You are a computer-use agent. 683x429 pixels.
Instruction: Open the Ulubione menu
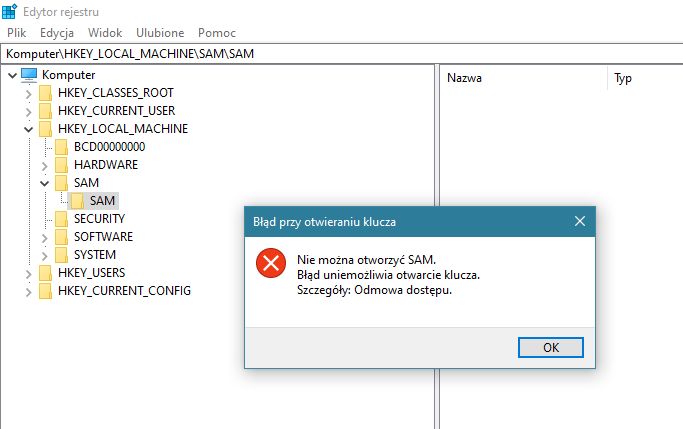tap(160, 33)
